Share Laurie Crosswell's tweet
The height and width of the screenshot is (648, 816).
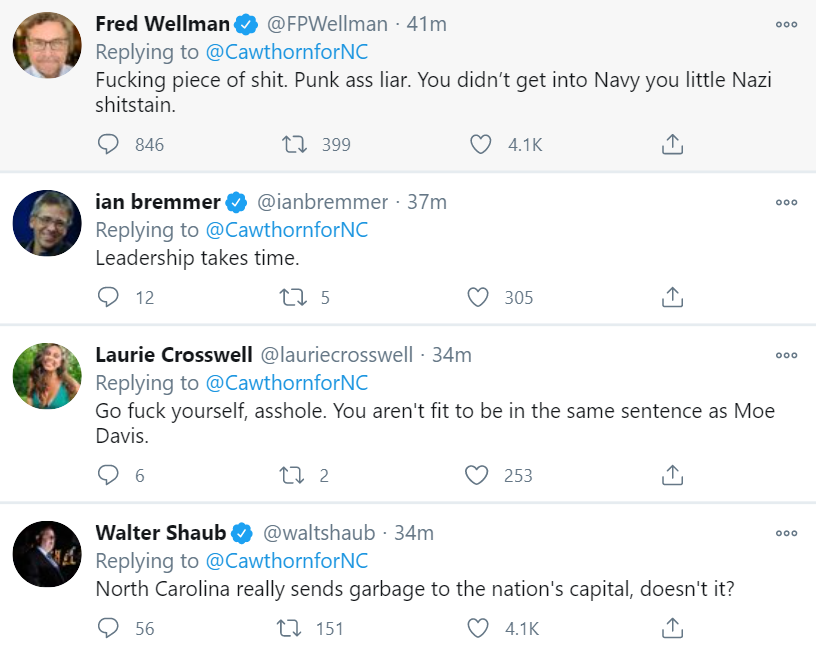673,475
